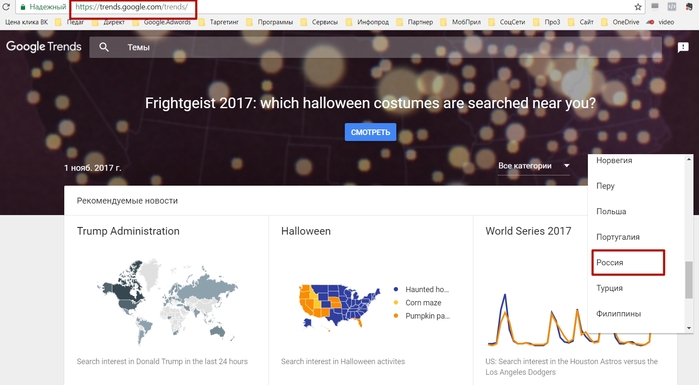Open the Таргетинг bookmark folder
Viewport: 699px width, 385px height.
(219, 22)
